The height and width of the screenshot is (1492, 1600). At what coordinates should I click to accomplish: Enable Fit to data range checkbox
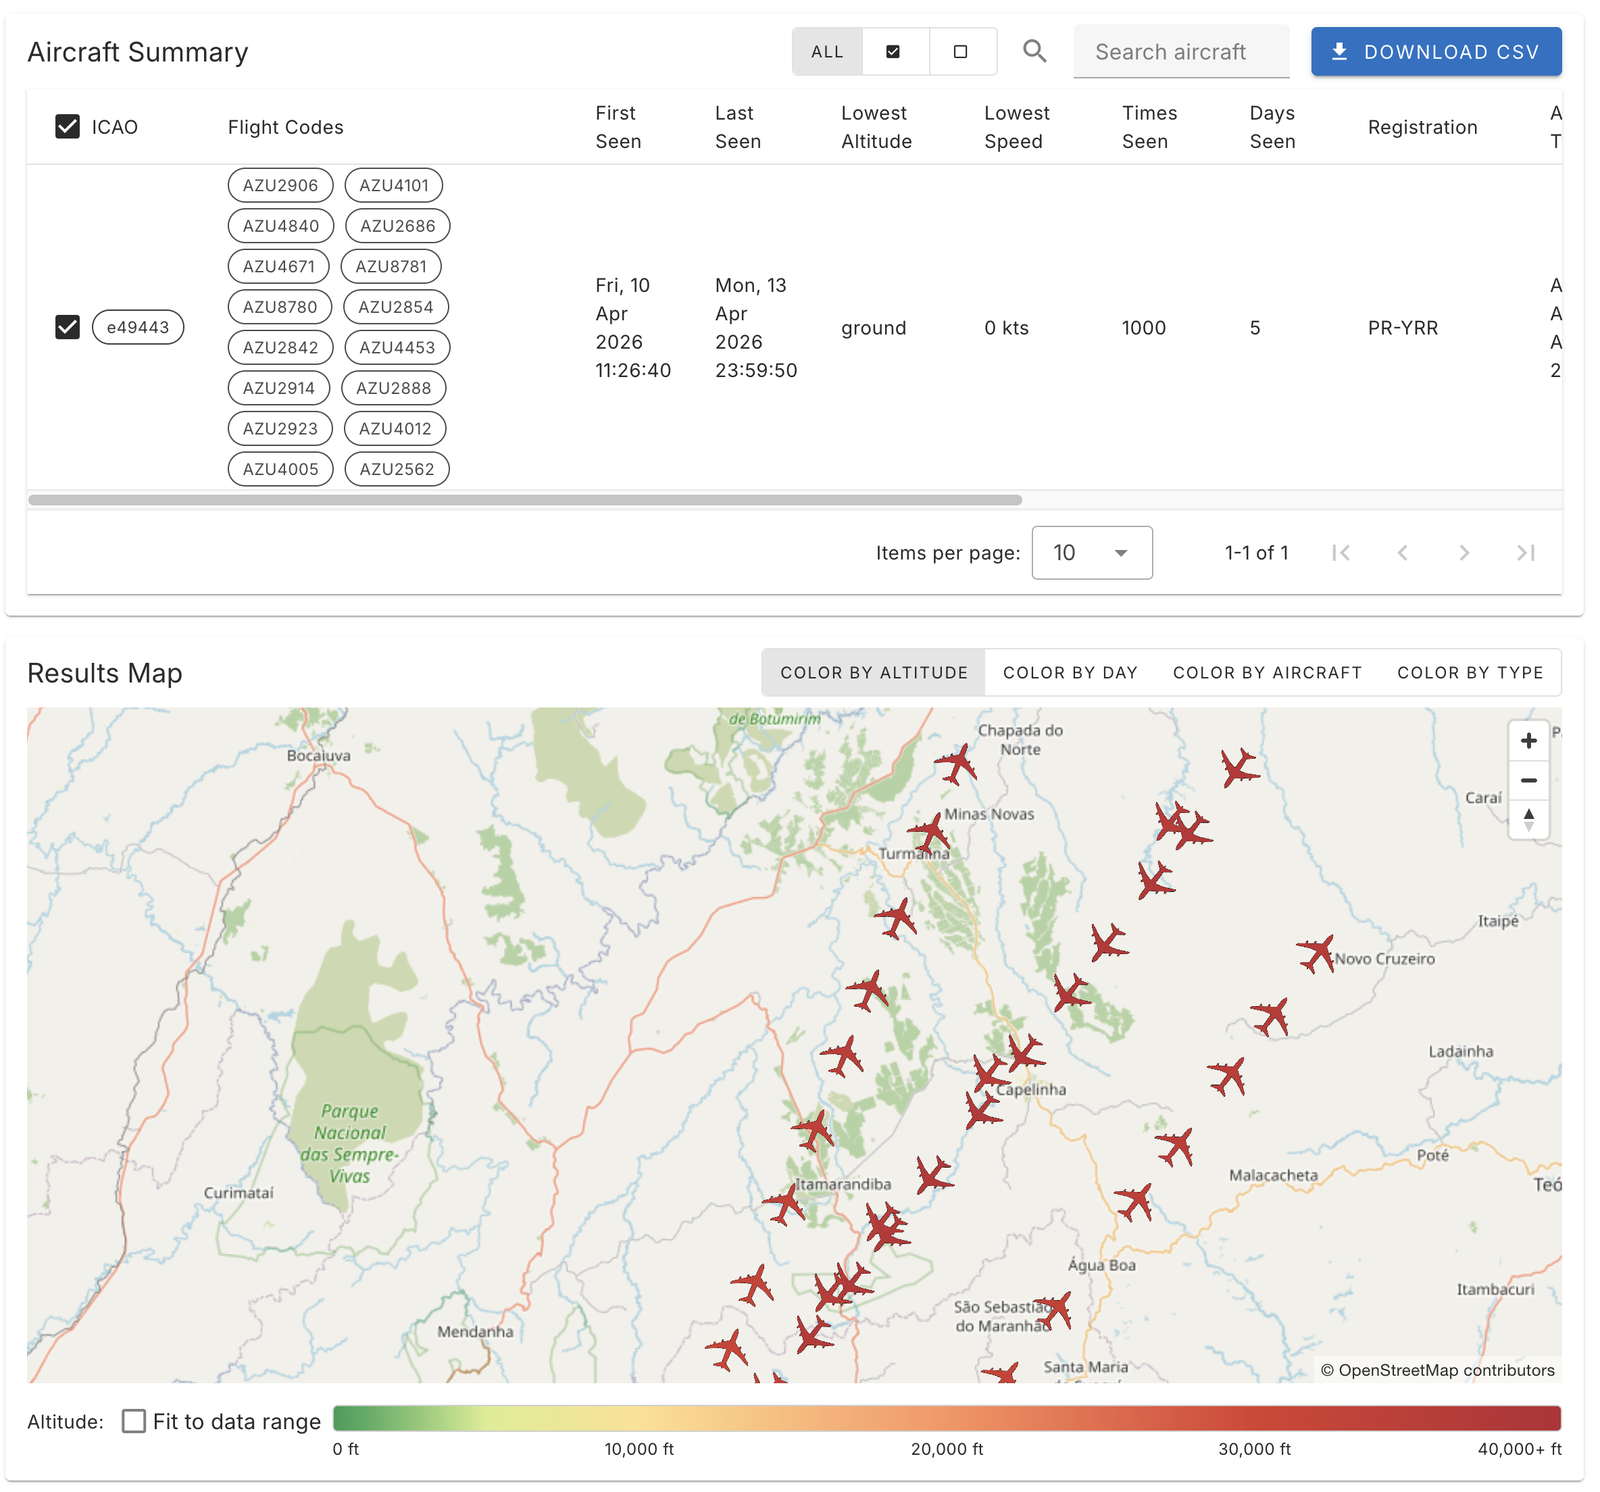tap(134, 1421)
